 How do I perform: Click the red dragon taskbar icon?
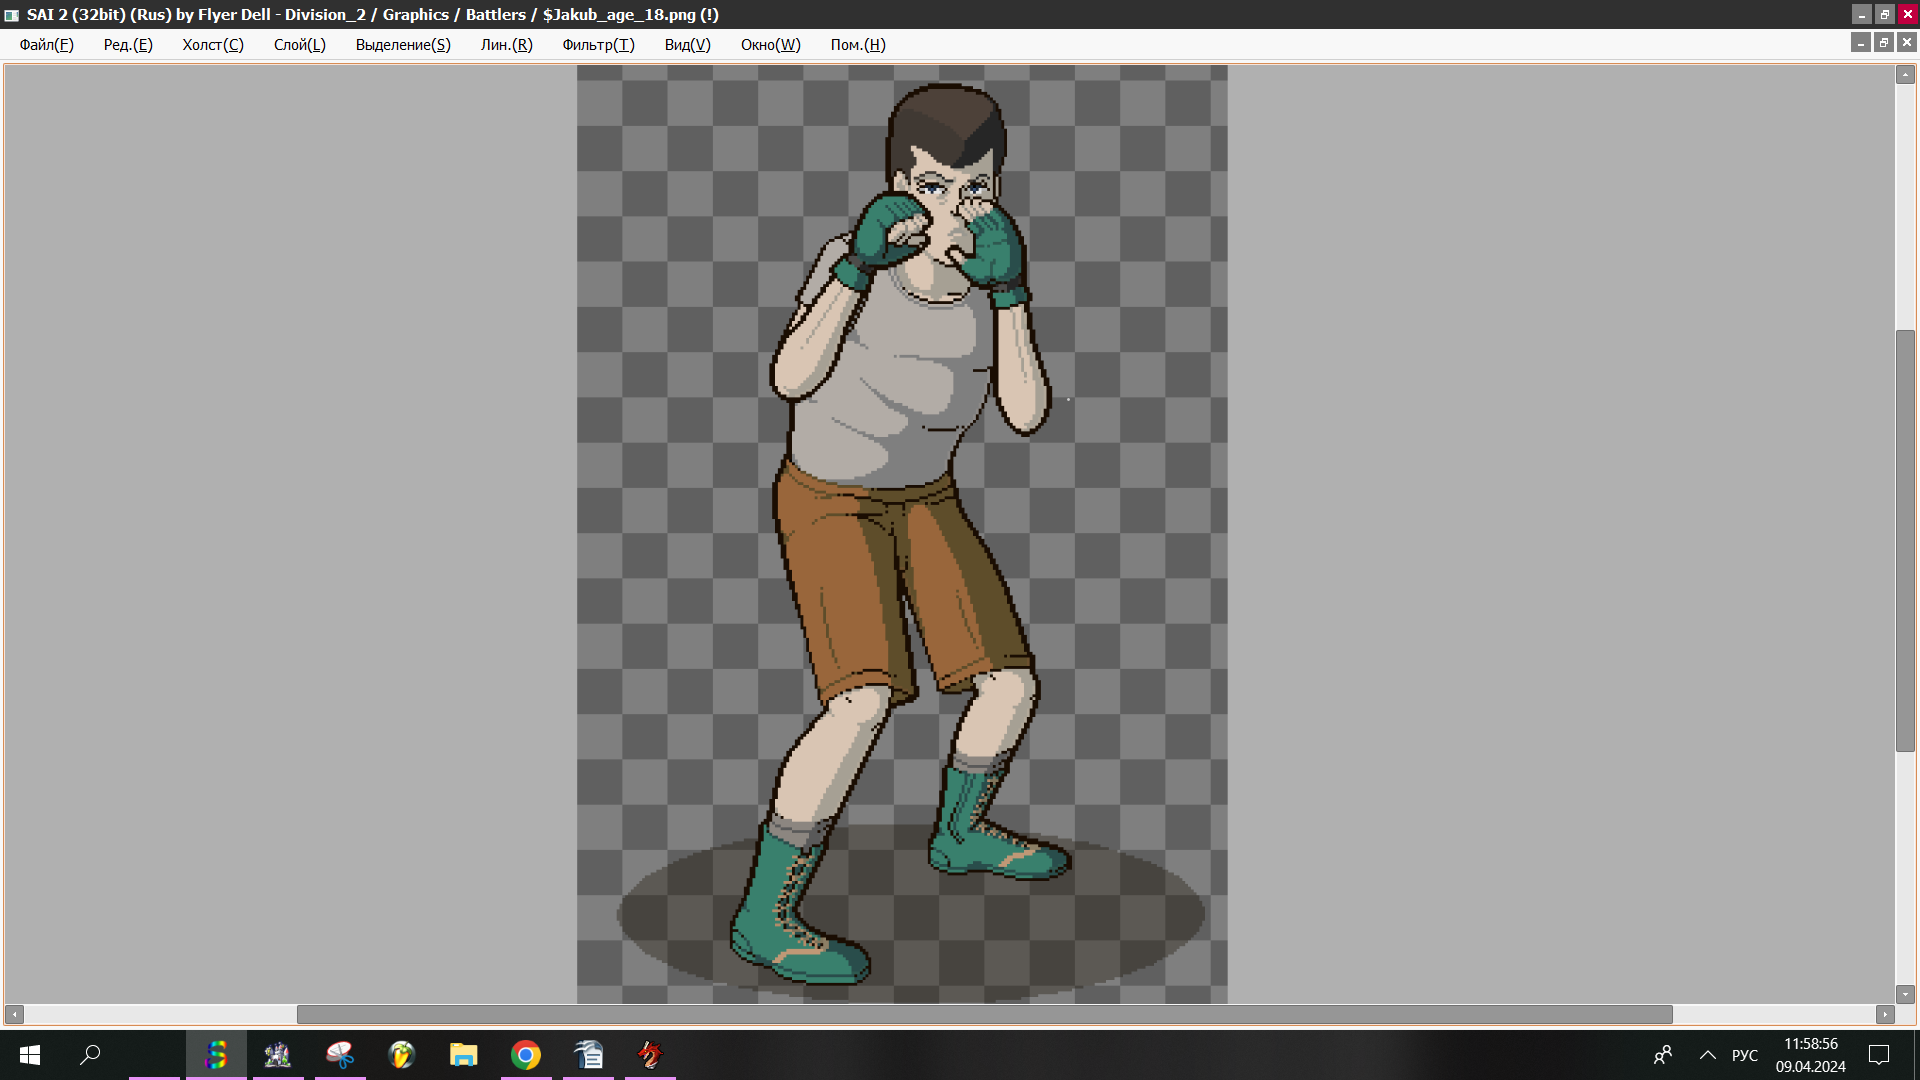point(650,1055)
